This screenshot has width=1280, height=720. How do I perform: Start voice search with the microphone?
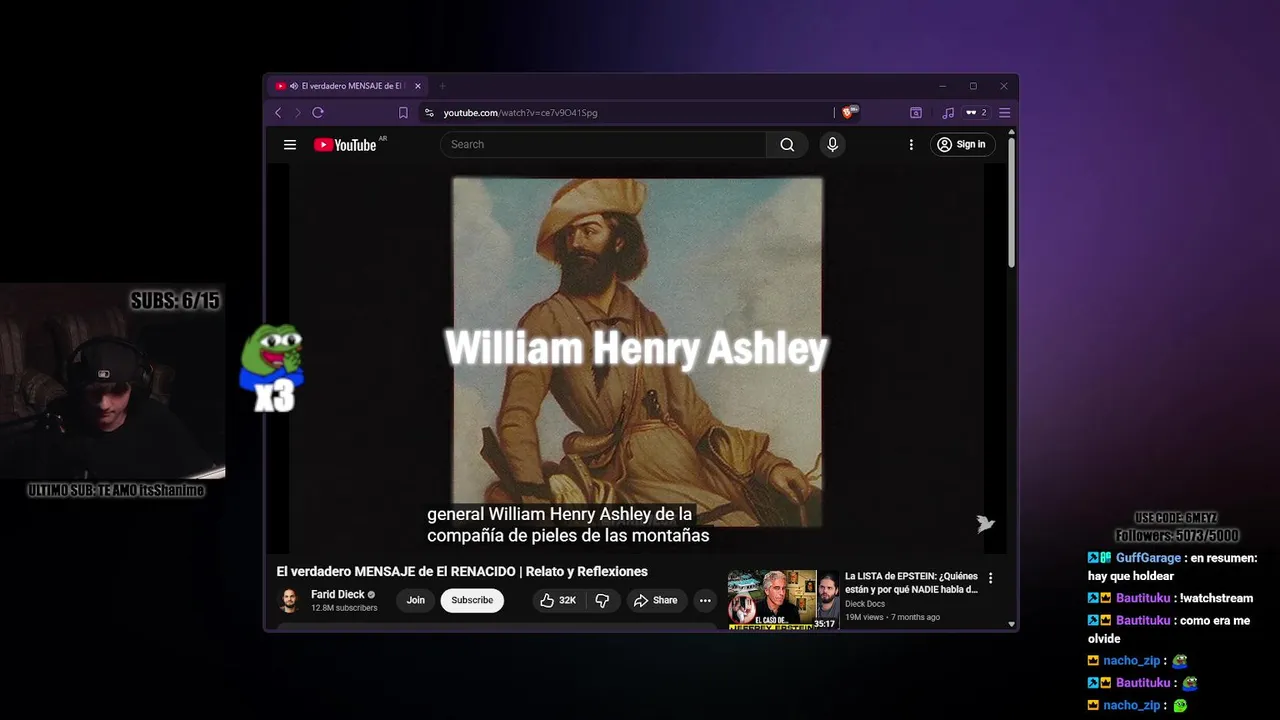coord(832,145)
